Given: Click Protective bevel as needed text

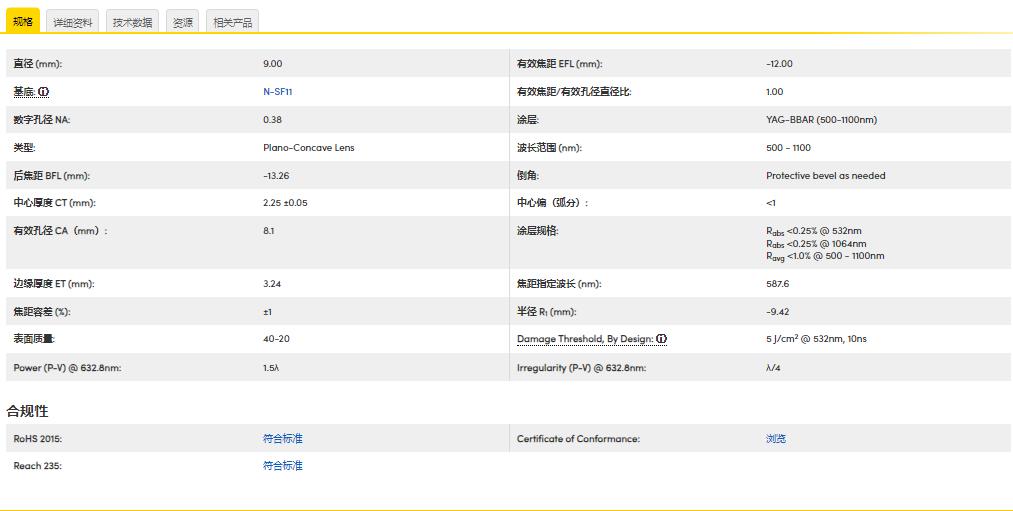Looking at the screenshot, I should click(x=826, y=176).
